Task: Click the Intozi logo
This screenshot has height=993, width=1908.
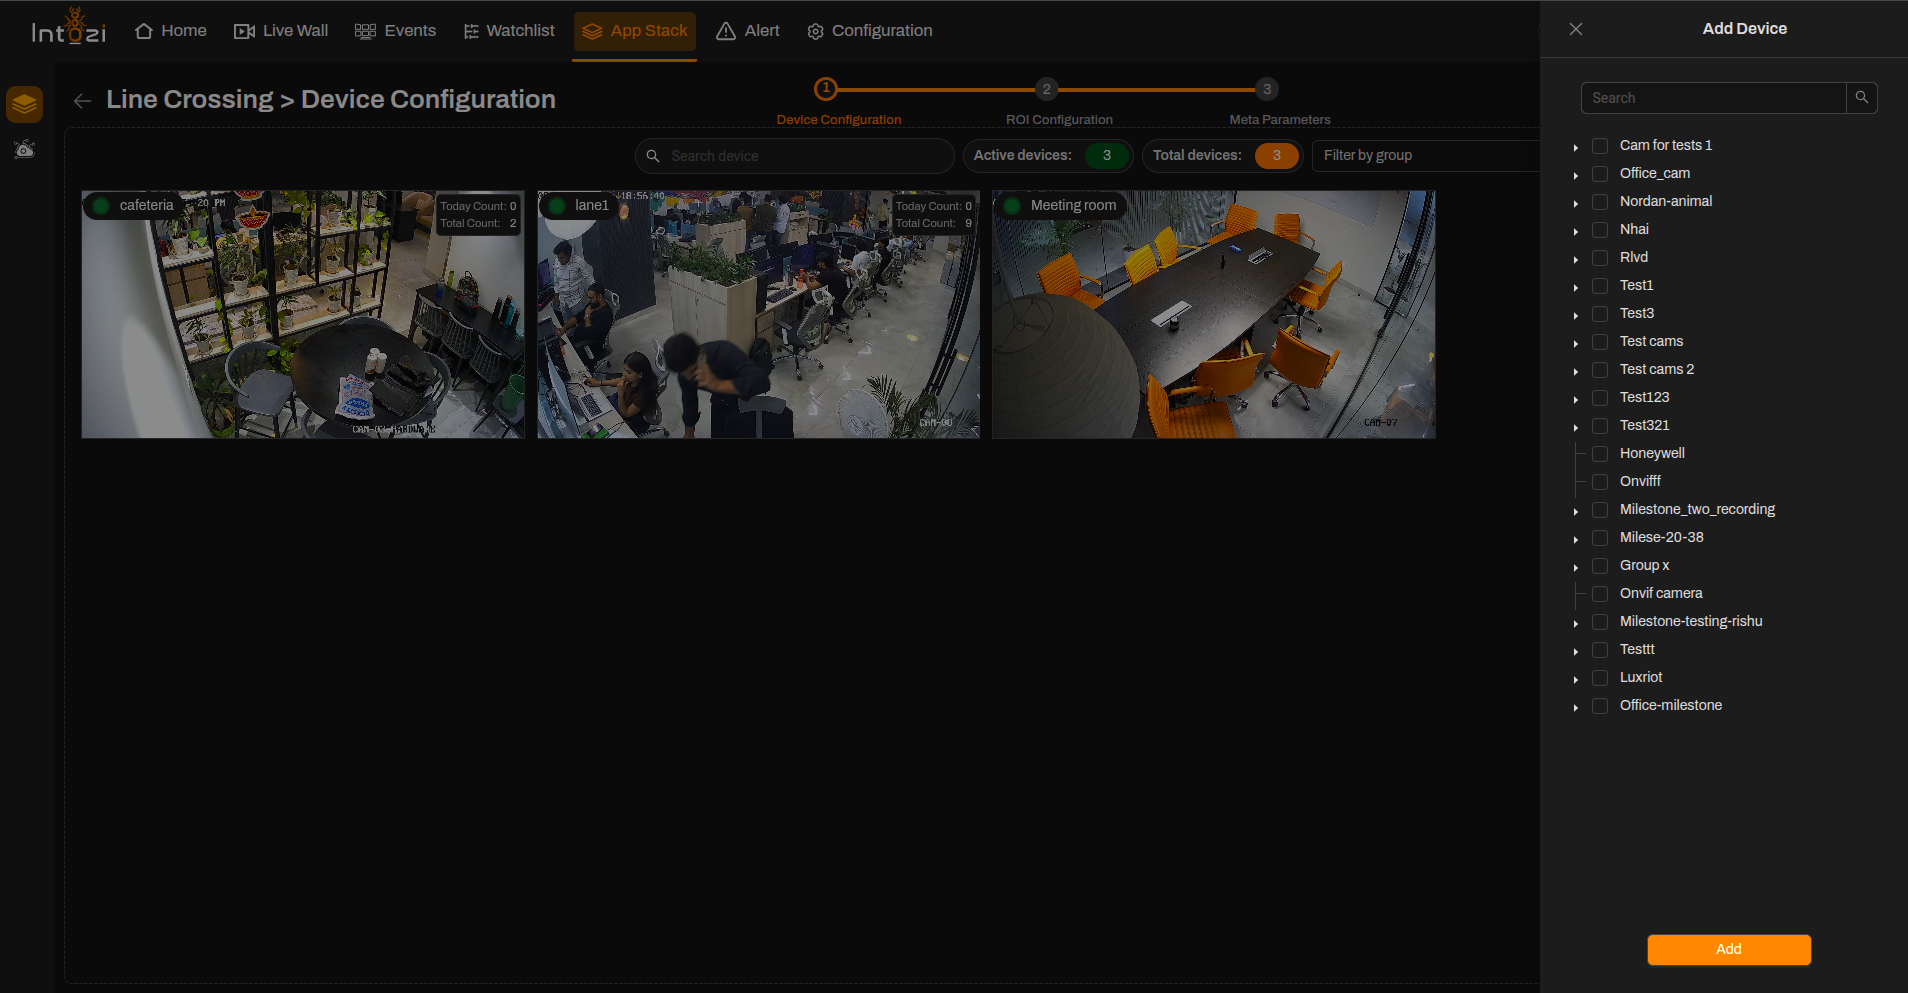Action: 68,27
